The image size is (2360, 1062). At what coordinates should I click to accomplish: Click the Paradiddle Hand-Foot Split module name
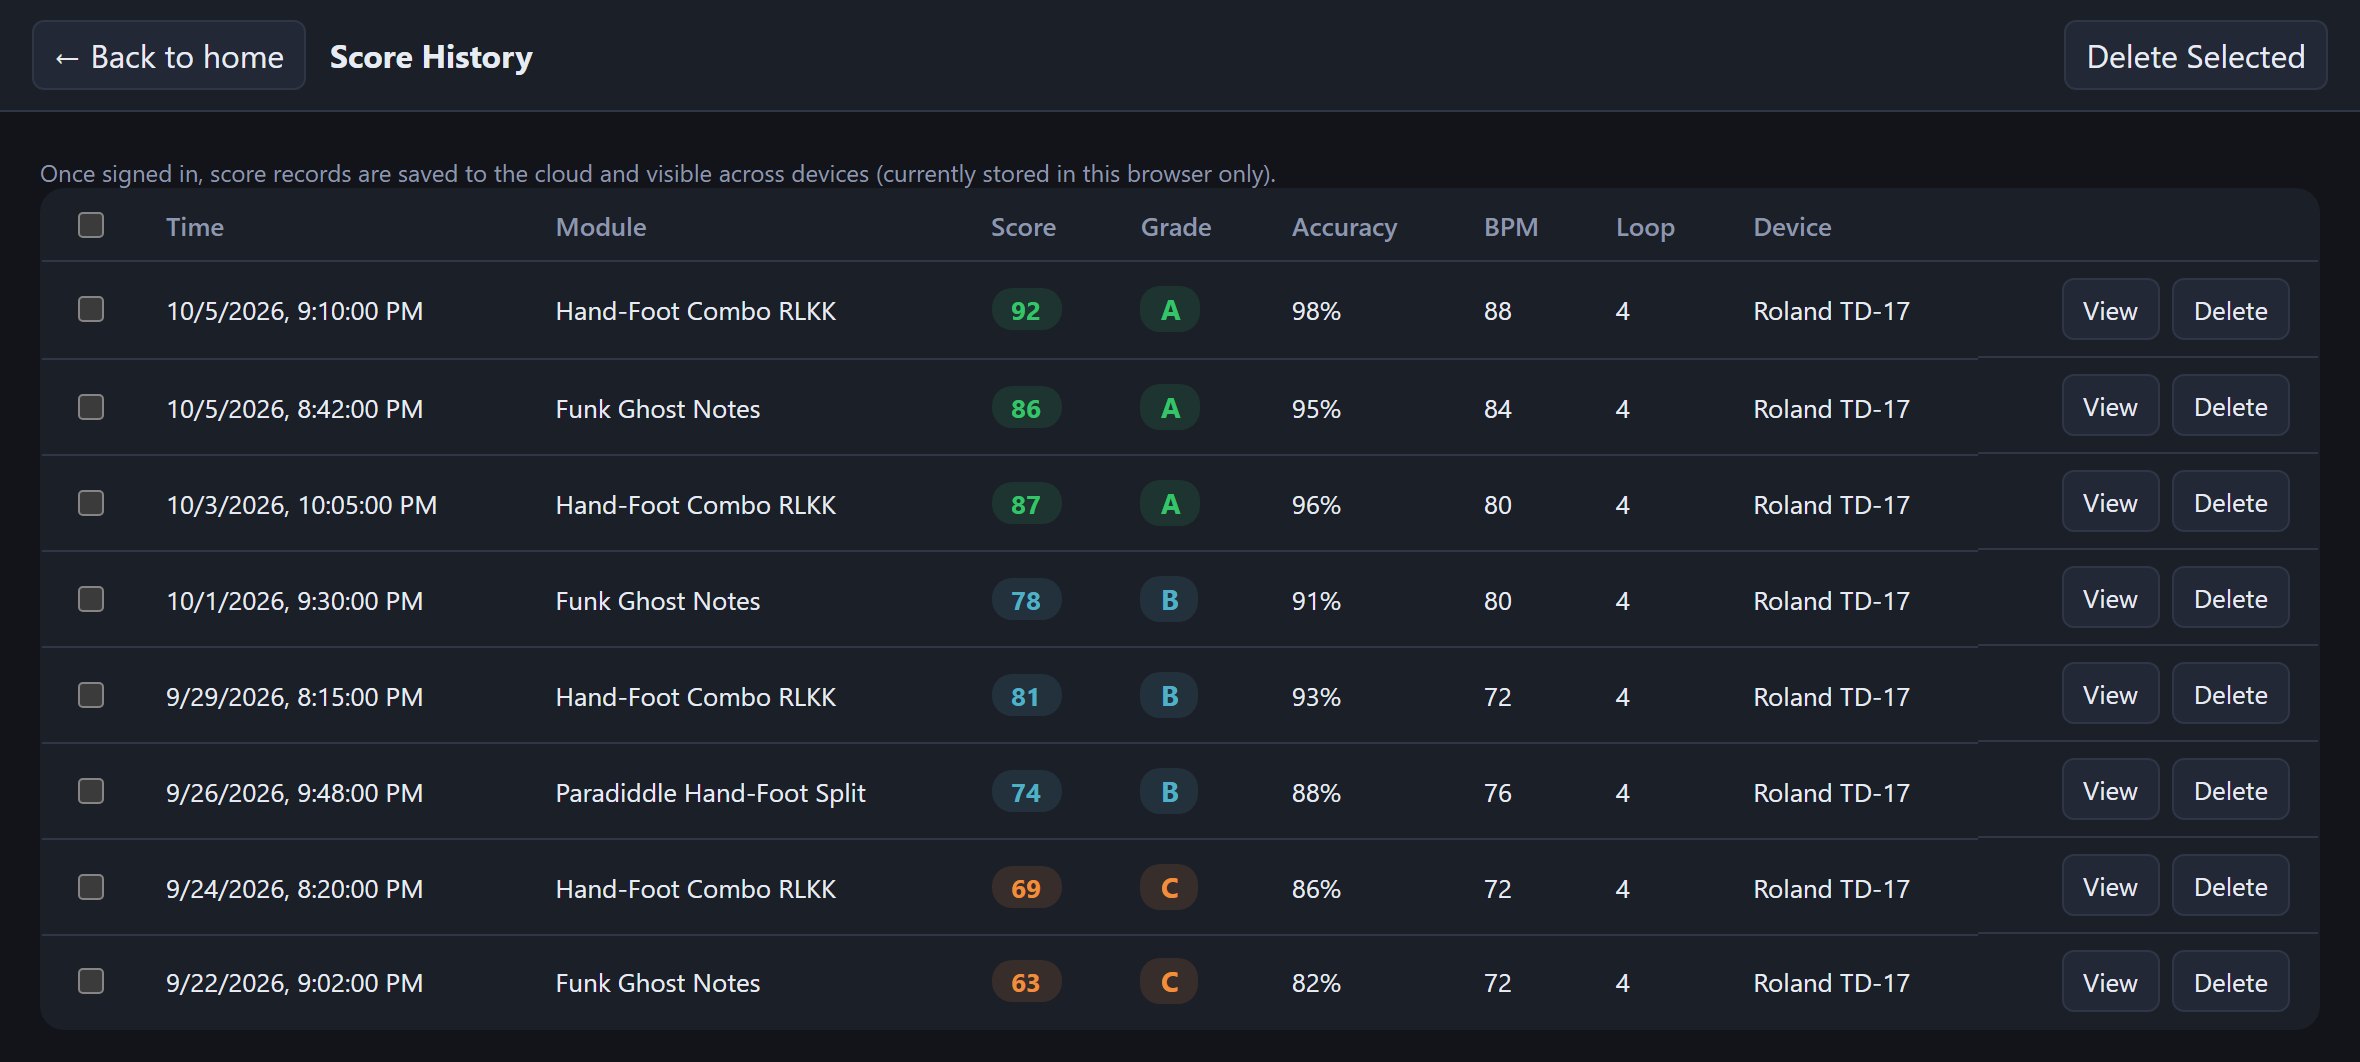pos(711,793)
